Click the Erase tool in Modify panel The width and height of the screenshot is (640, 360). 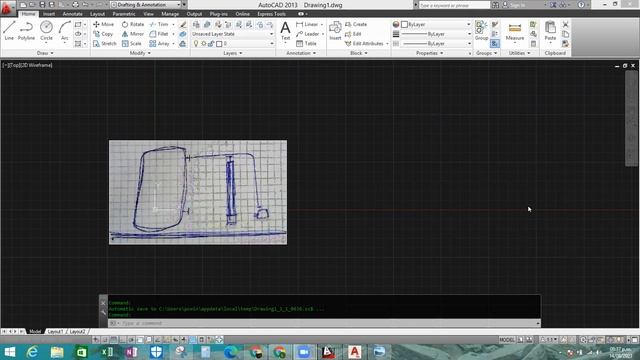183,24
